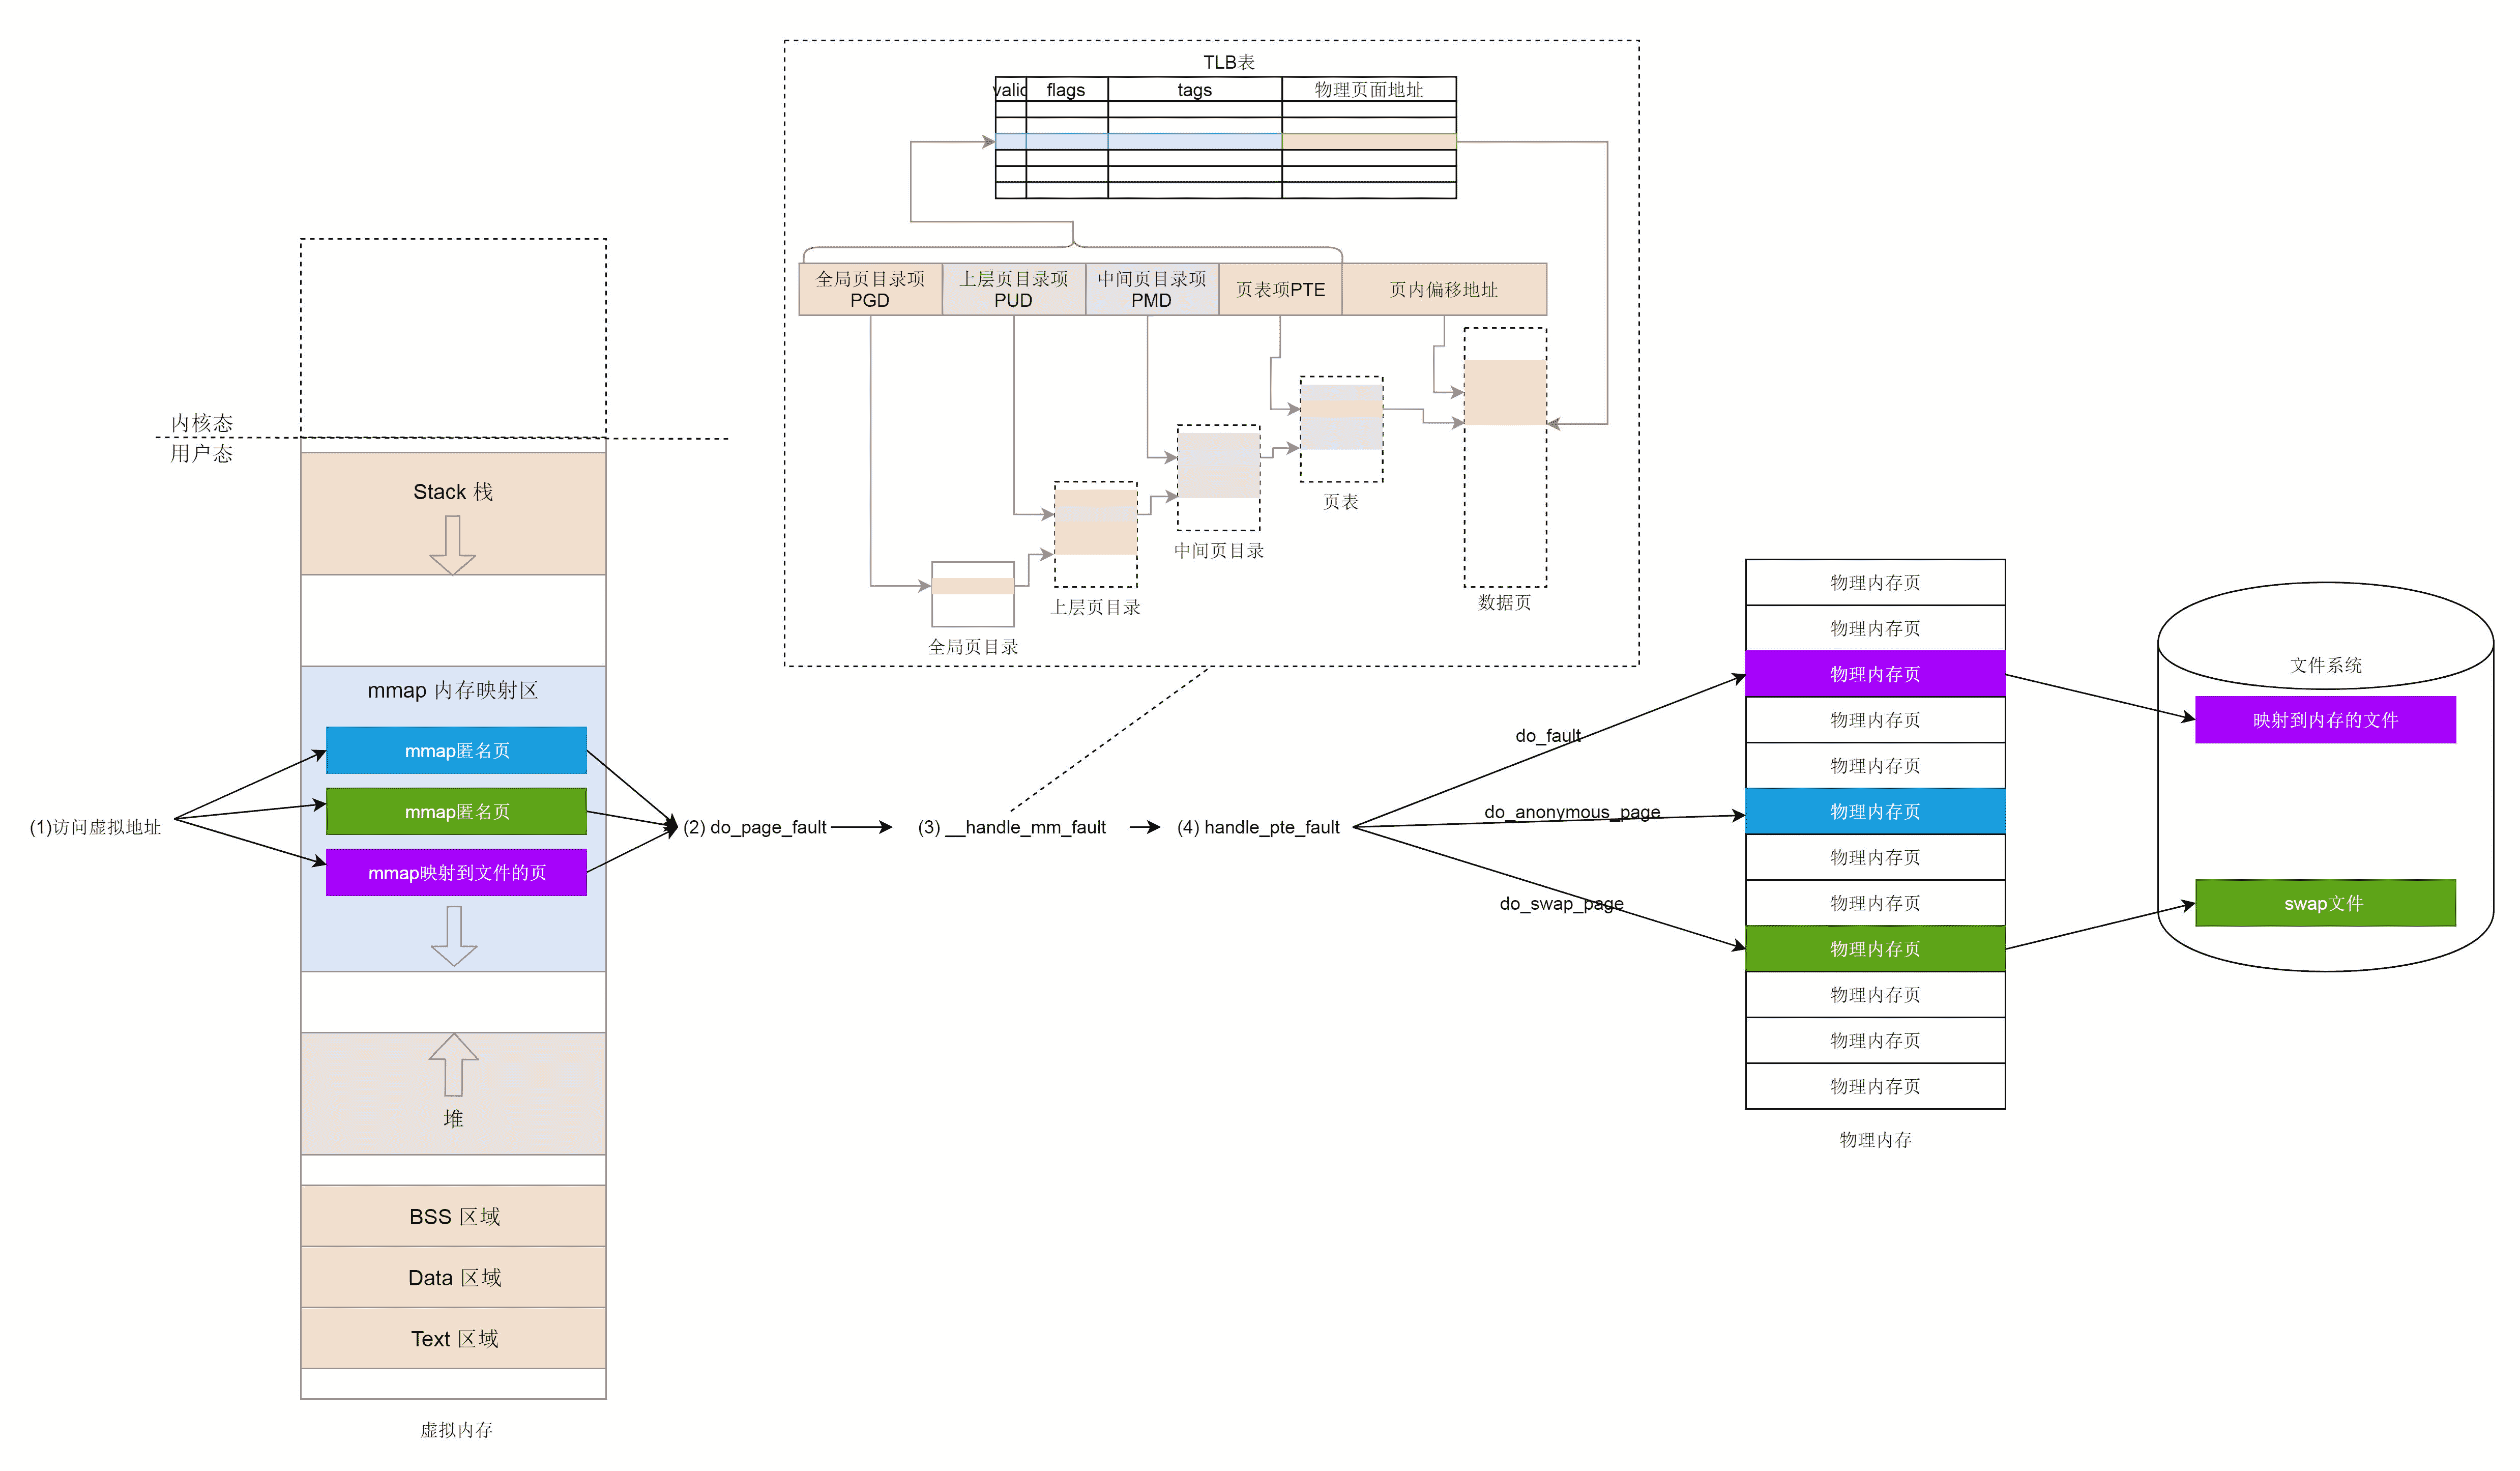Select the (4) handle_pte_fault text

(x=1257, y=827)
